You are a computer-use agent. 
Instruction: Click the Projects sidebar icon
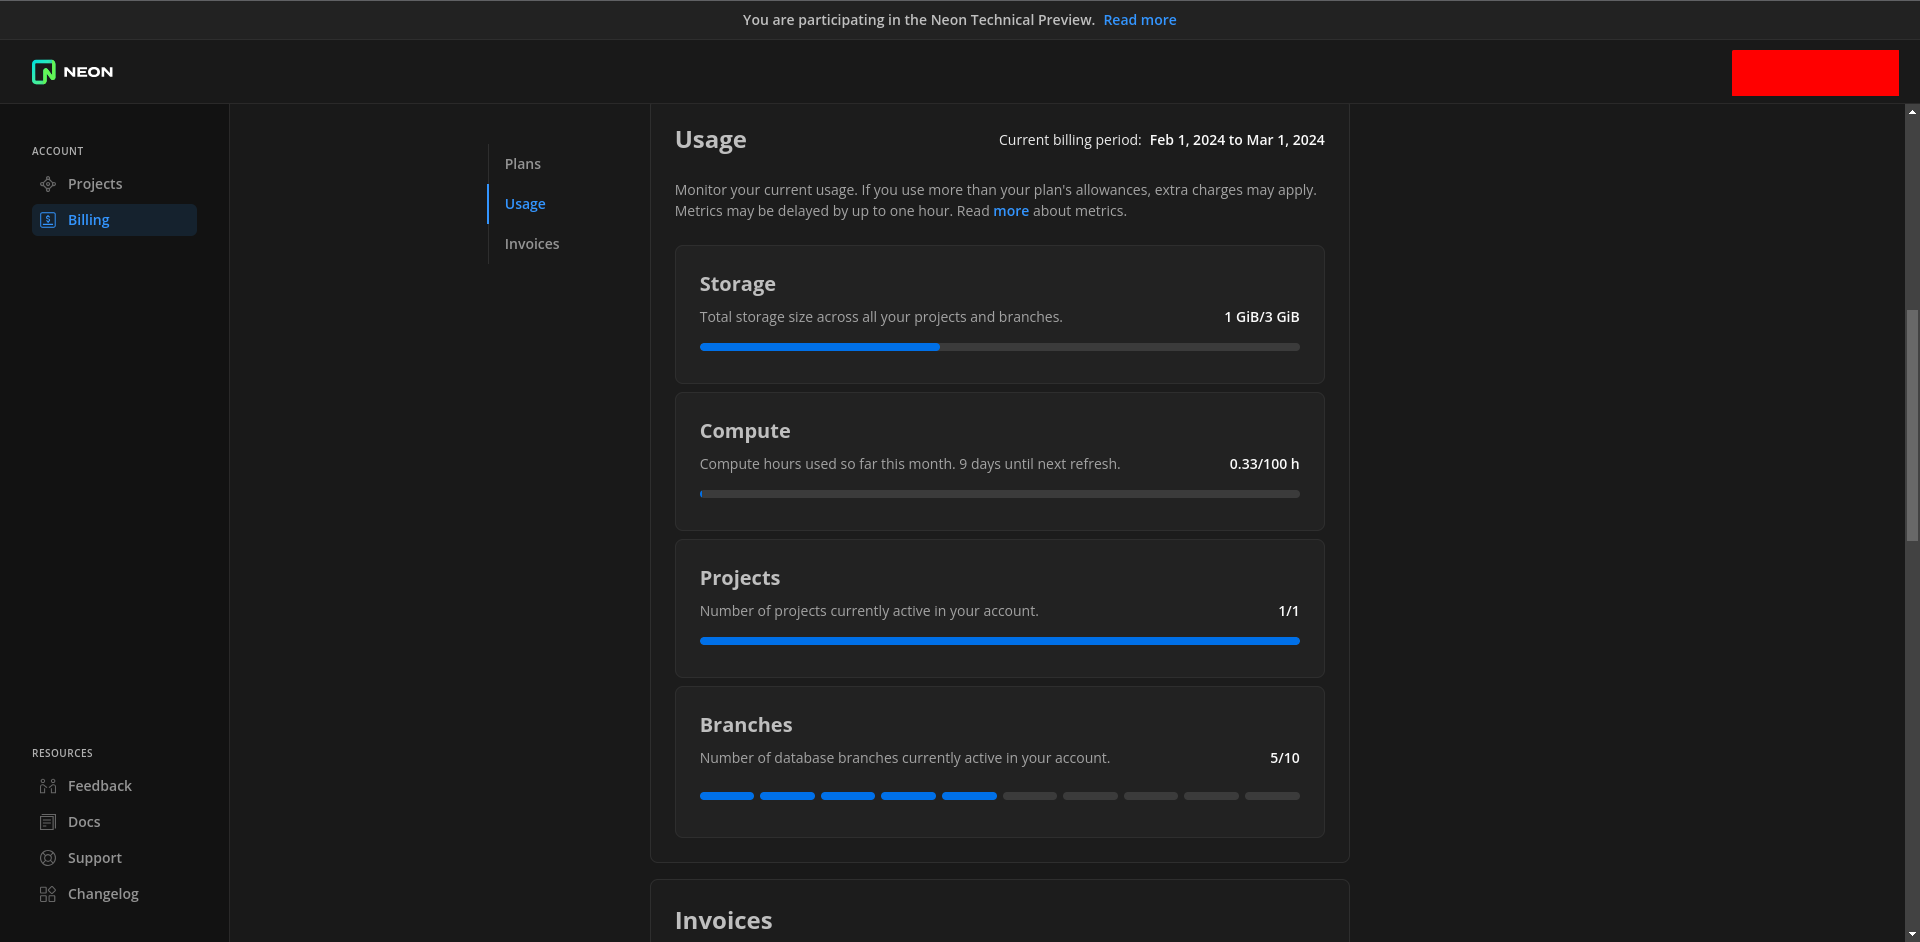pyautogui.click(x=48, y=184)
